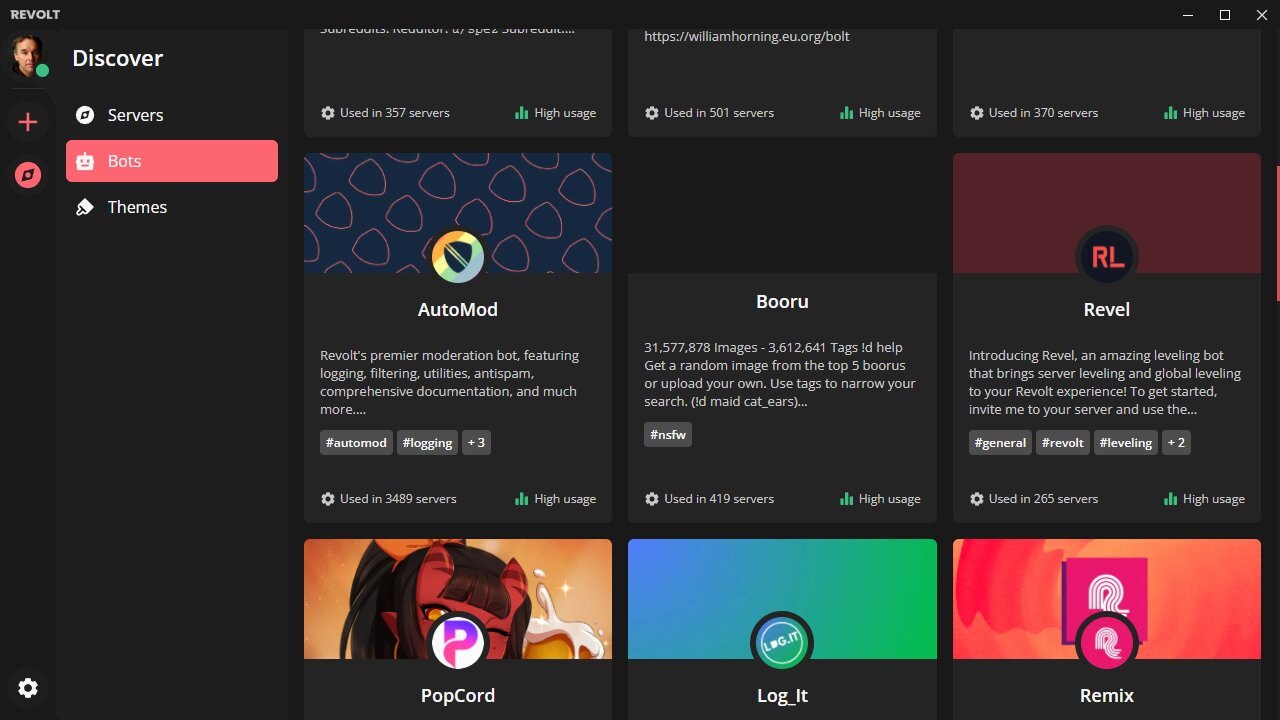Click the Booru description text
The height and width of the screenshot is (720, 1280).
[x=780, y=374]
